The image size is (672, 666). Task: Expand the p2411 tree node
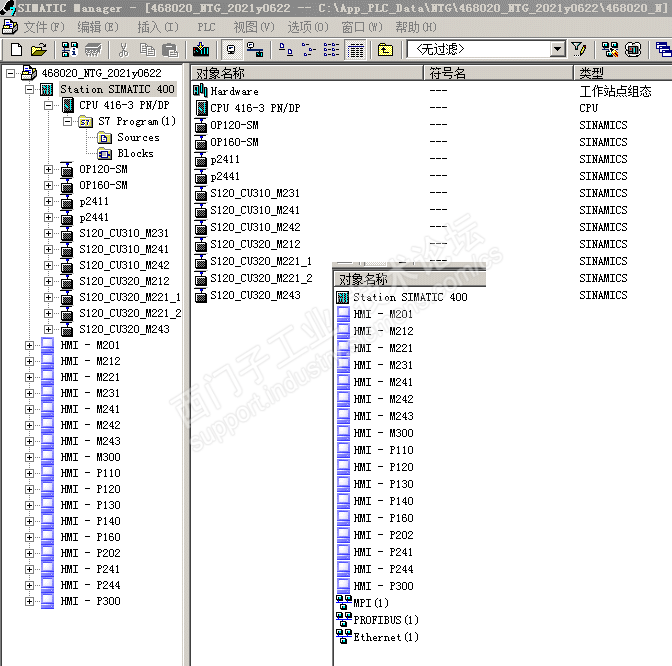(48, 201)
